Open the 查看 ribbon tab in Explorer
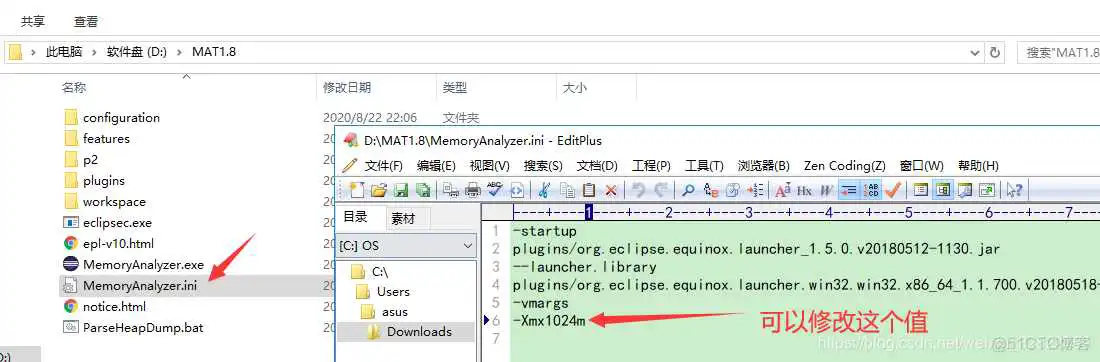Image resolution: width=1100 pixels, height=362 pixels. coord(86,22)
